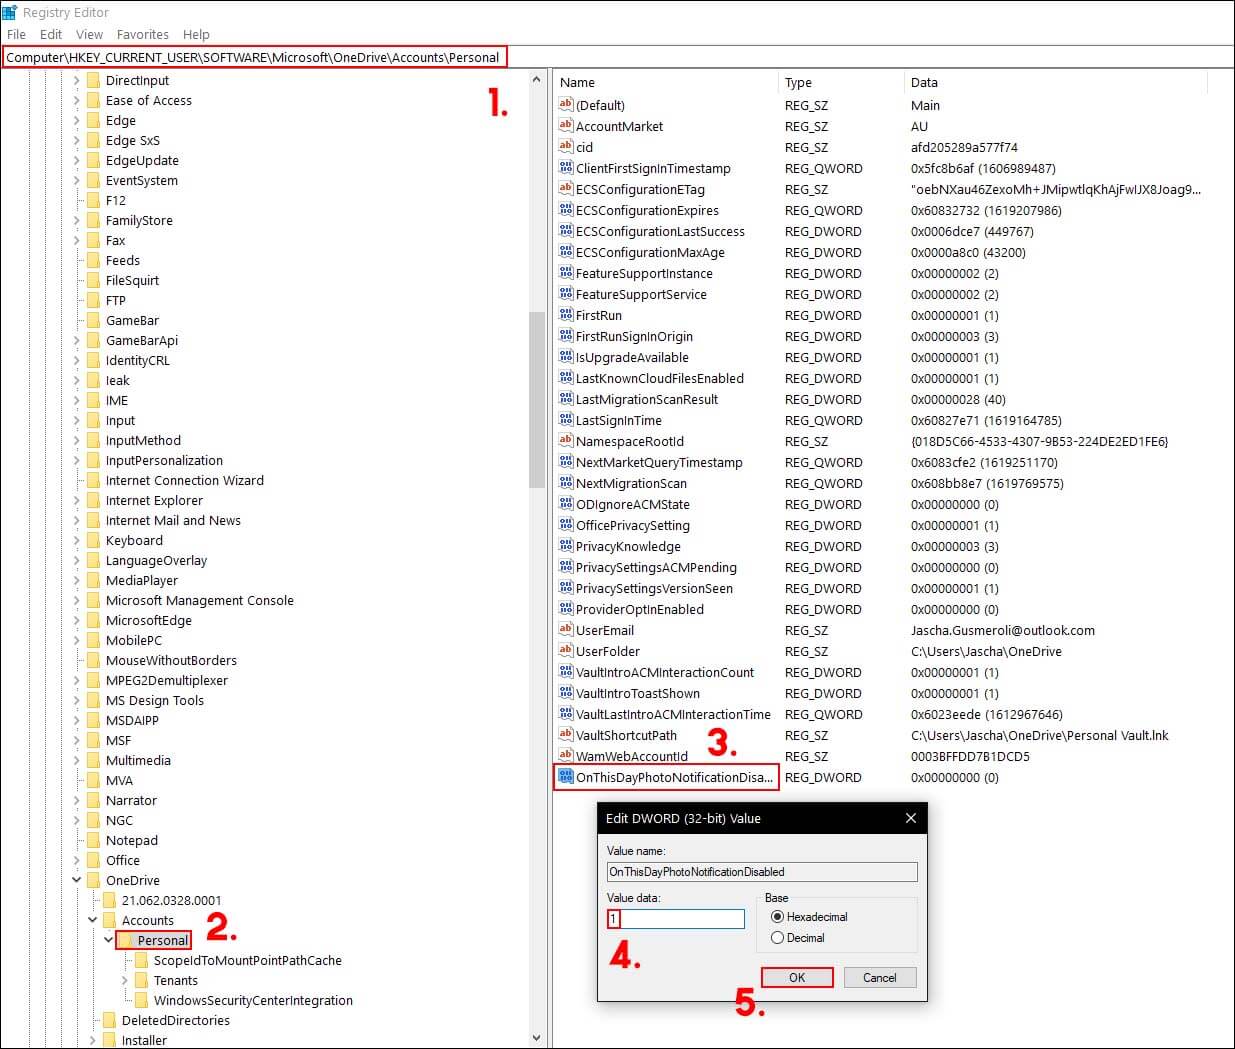Select the OnThisDayPhotoNotificationDisabled value name

tap(675, 777)
